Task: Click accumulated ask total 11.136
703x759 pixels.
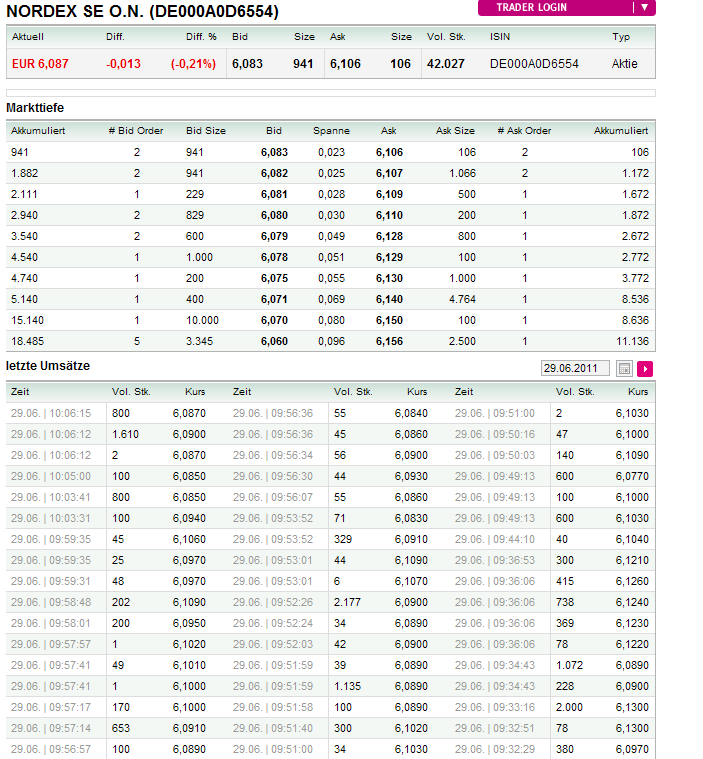Action: coord(632,341)
